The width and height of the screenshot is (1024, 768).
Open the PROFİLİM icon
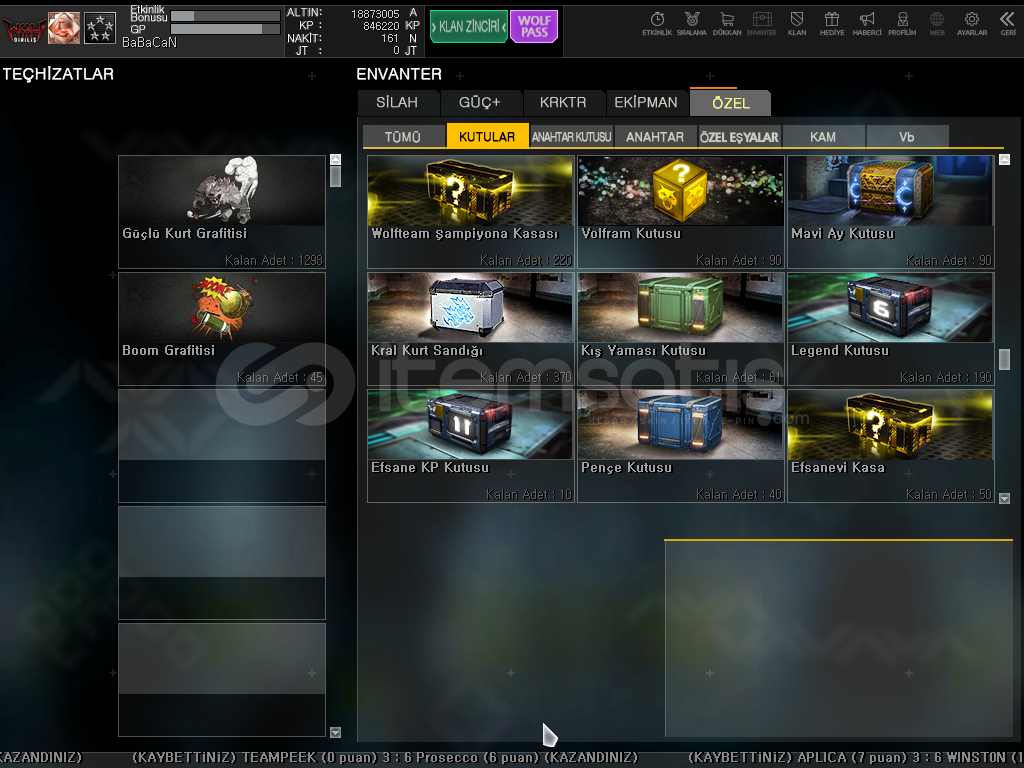click(x=902, y=24)
